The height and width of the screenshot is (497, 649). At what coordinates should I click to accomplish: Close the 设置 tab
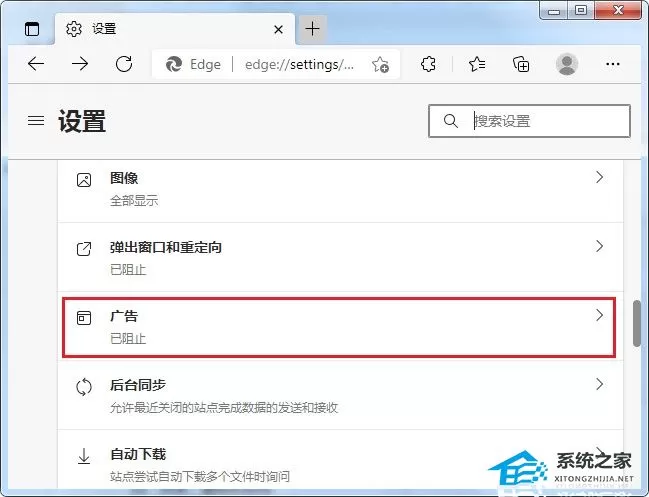(x=279, y=29)
